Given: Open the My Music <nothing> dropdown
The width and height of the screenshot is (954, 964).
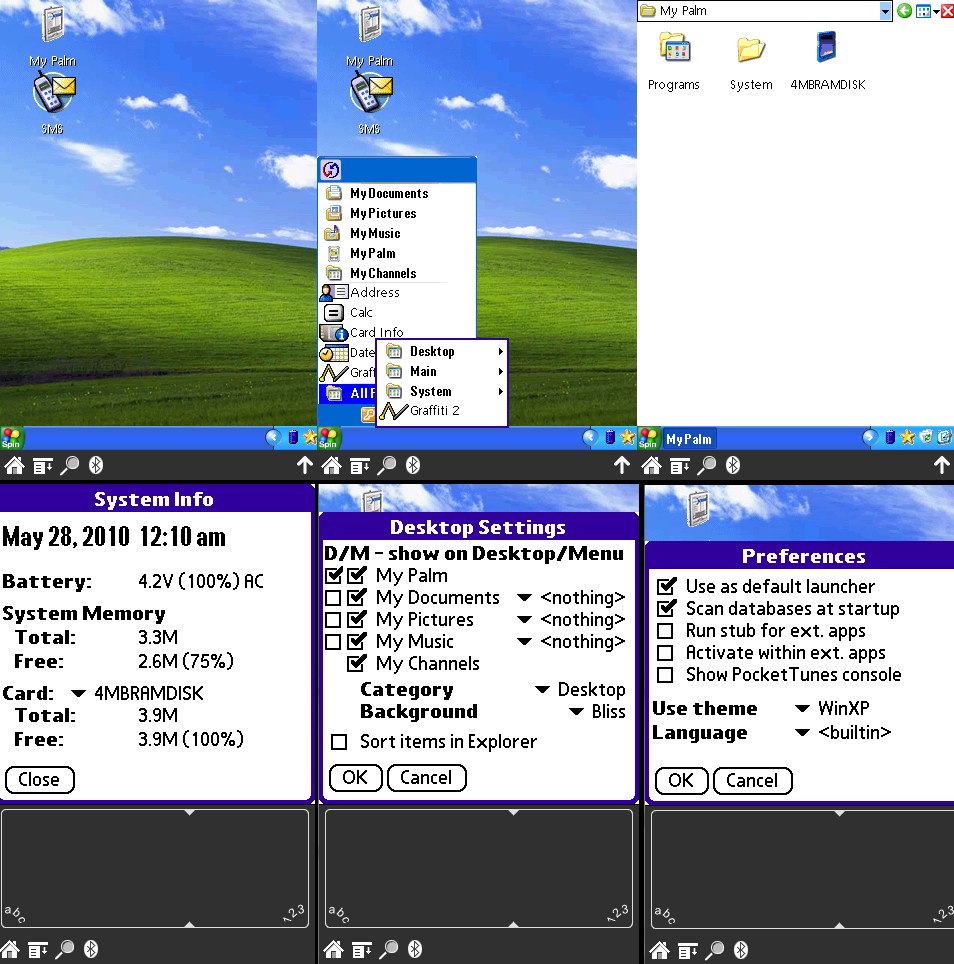Looking at the screenshot, I should point(571,641).
